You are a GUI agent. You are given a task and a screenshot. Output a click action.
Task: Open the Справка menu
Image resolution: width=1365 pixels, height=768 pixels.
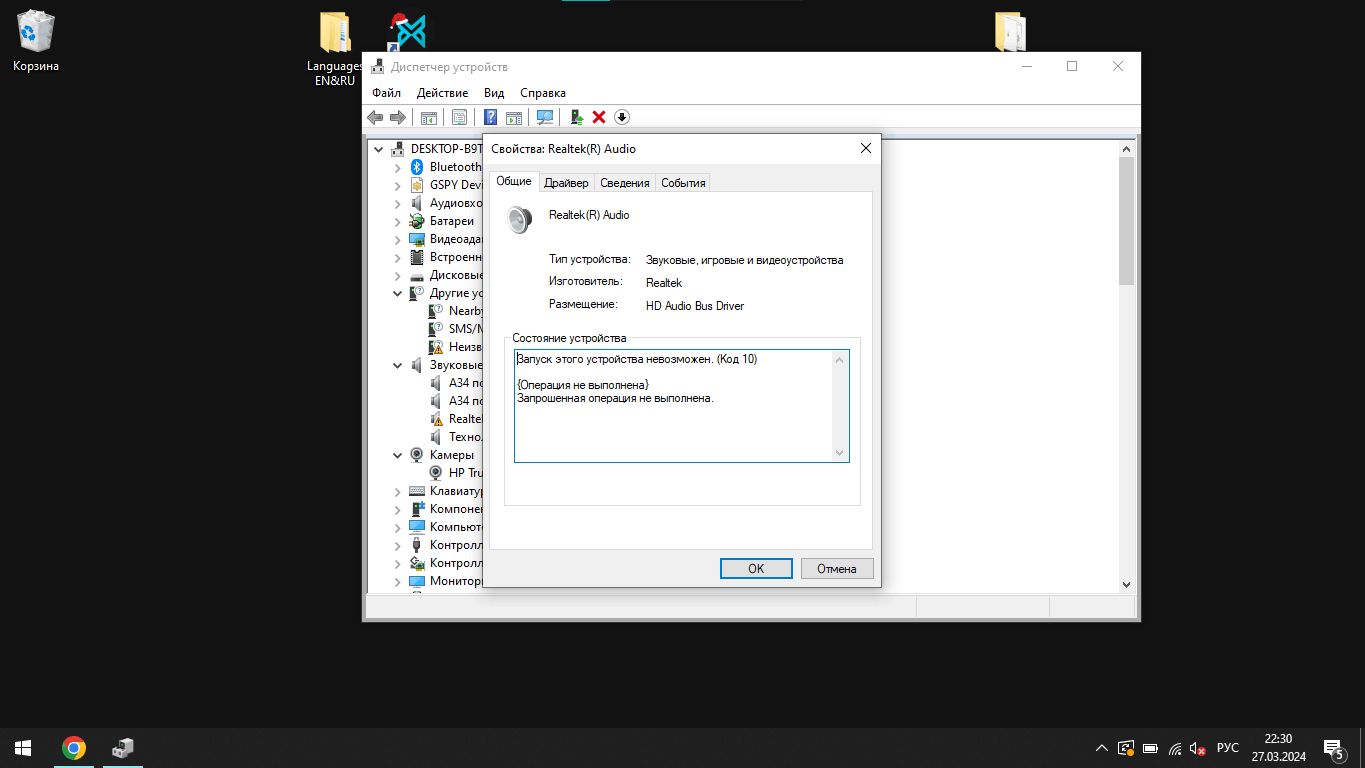pyautogui.click(x=543, y=93)
